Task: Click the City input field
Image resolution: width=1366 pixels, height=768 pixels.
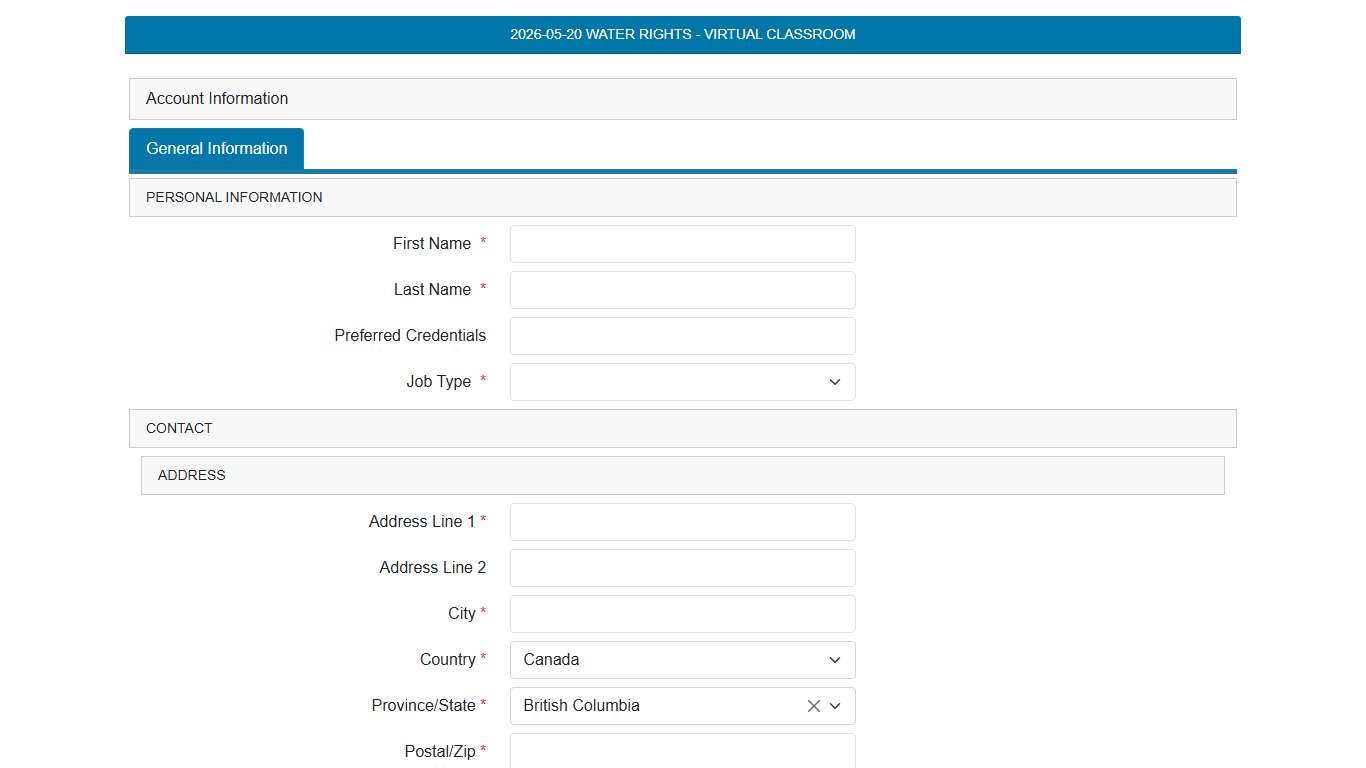Action: click(682, 614)
